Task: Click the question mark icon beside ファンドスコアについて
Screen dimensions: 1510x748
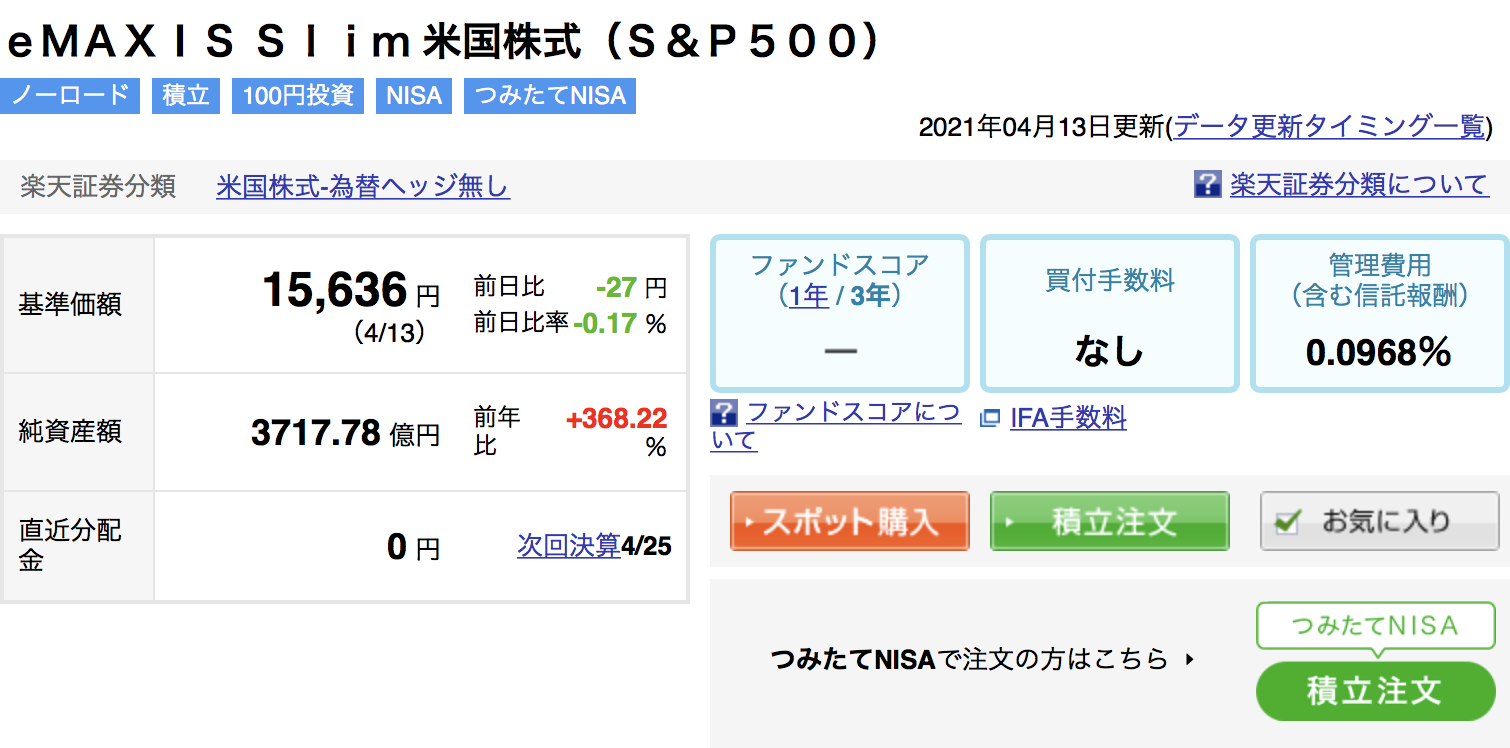Action: click(x=724, y=412)
